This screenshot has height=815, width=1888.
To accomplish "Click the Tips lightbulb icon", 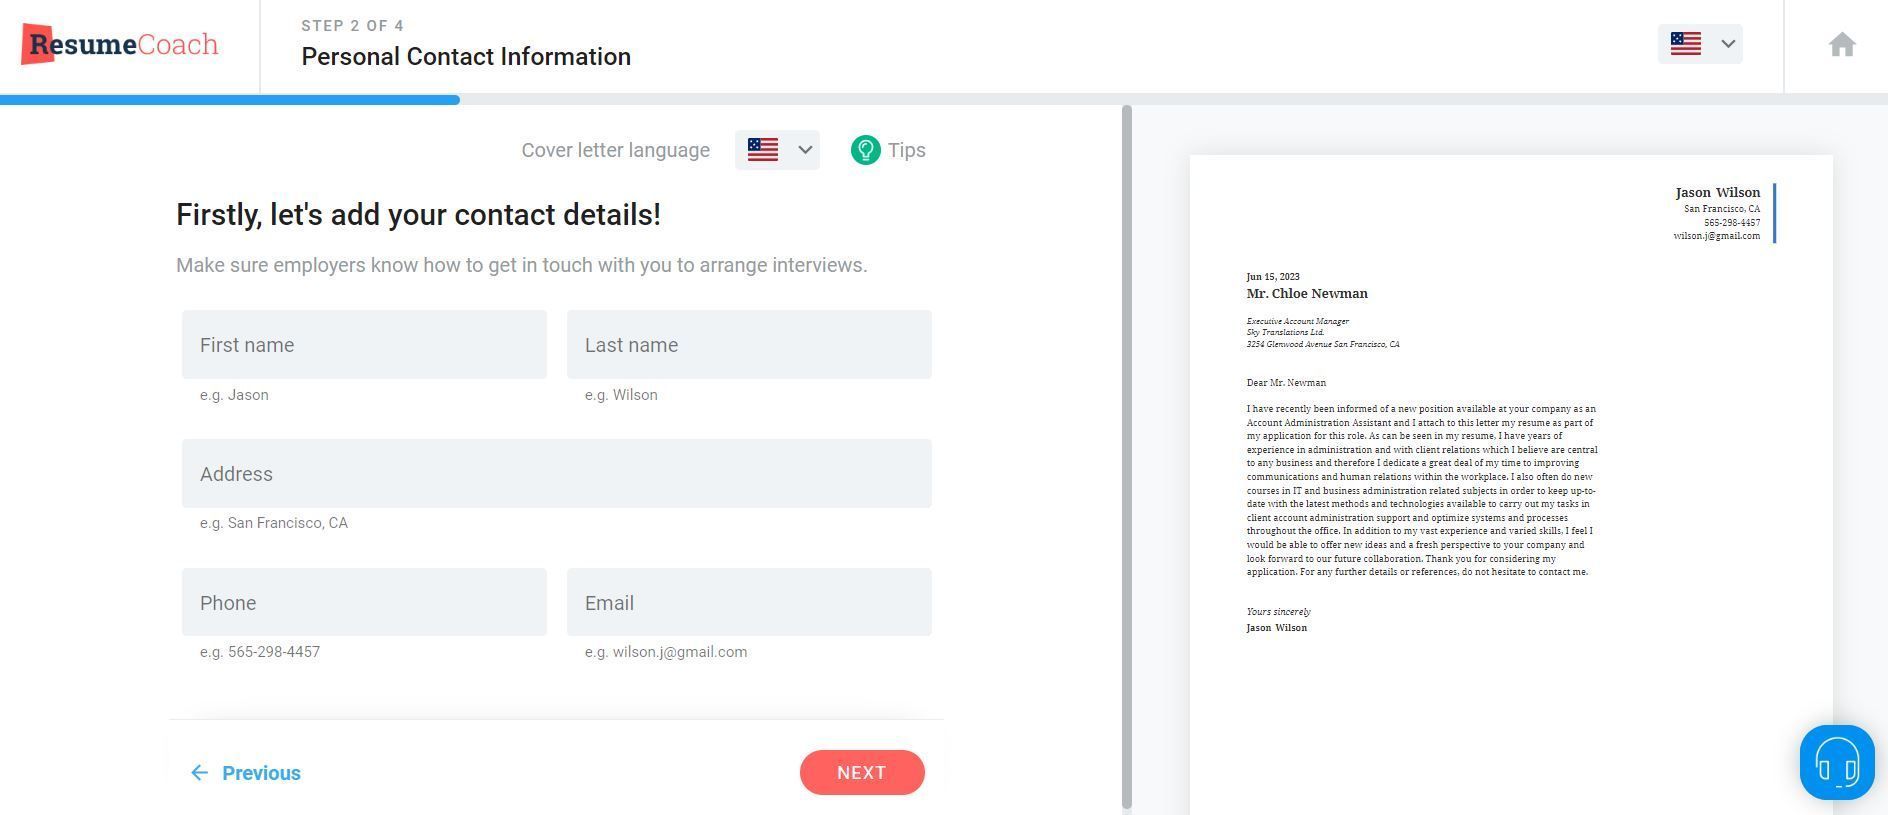I will [x=865, y=150].
